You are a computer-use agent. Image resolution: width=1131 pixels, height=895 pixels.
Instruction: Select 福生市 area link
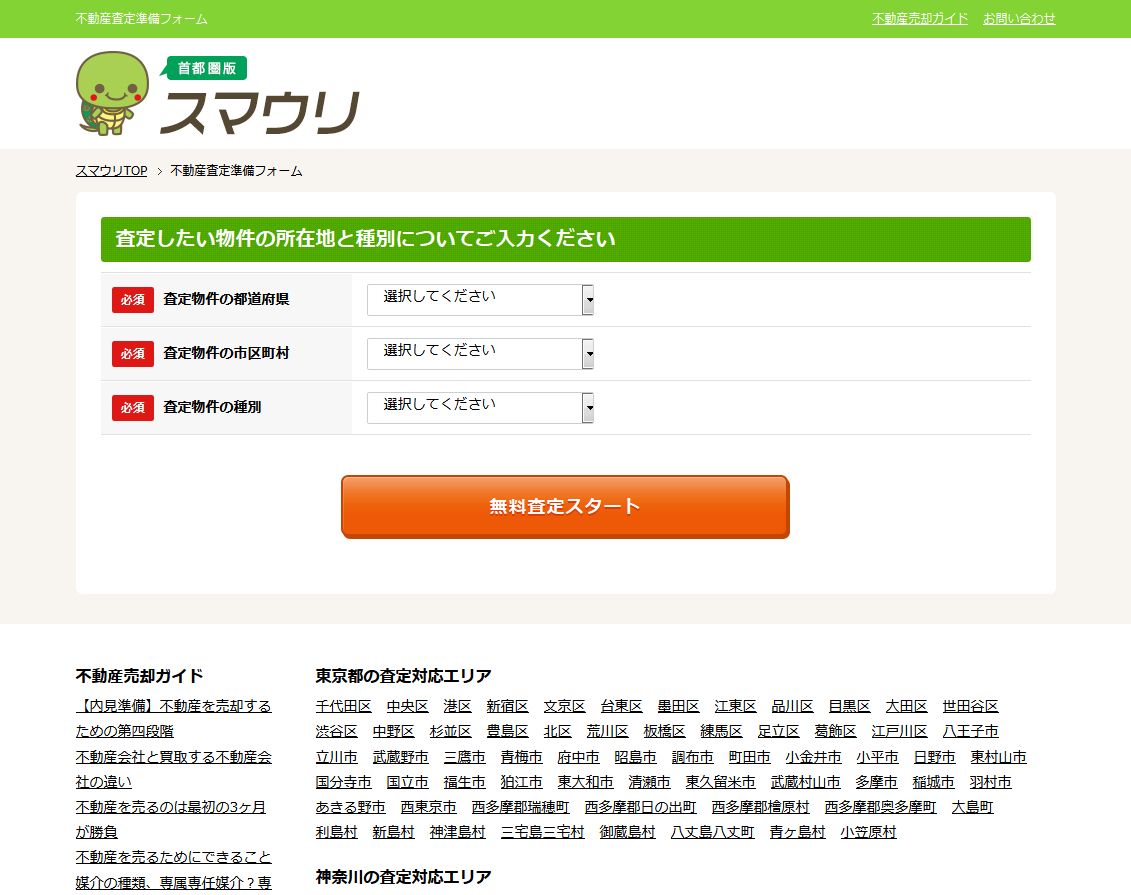click(x=465, y=782)
